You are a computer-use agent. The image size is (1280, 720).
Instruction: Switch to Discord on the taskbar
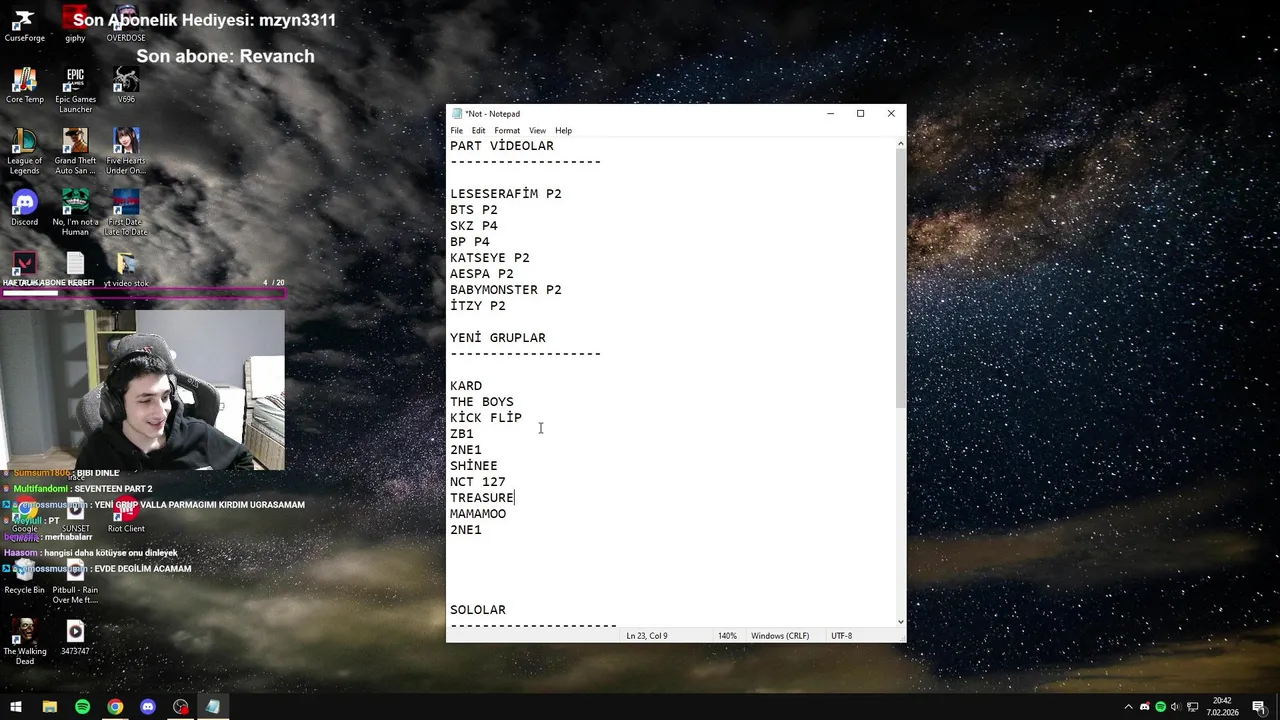[148, 707]
